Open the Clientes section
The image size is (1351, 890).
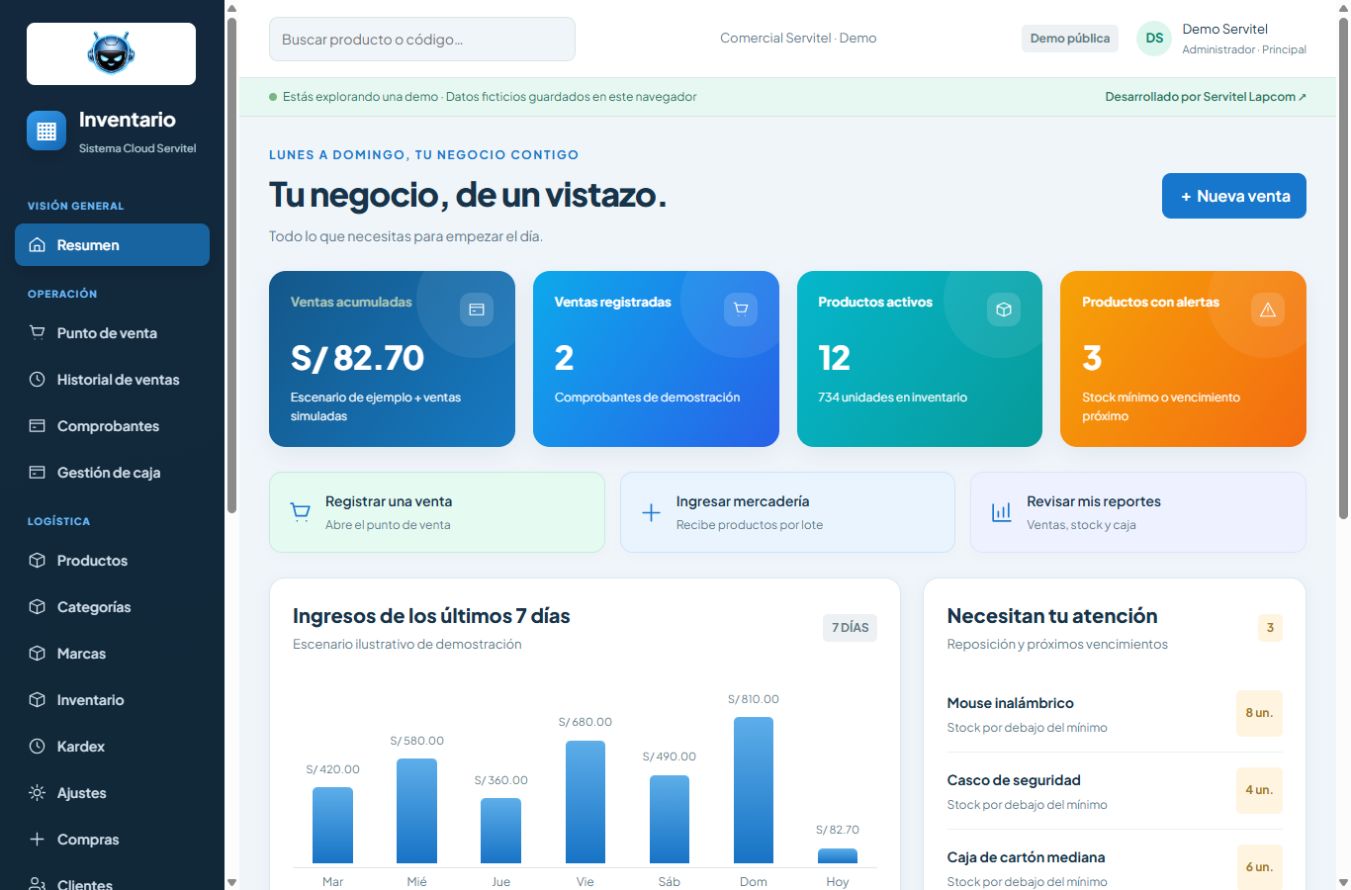point(112,882)
